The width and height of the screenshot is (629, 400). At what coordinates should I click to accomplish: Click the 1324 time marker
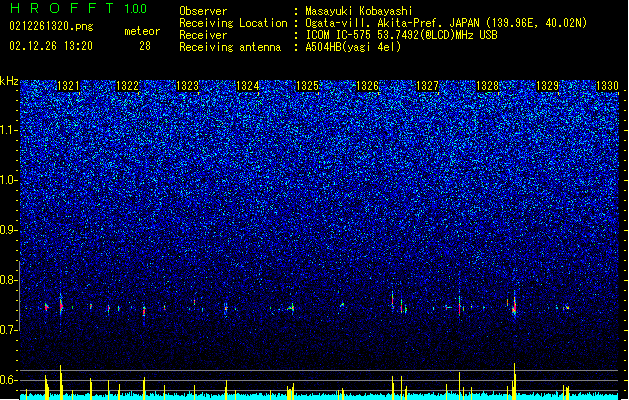point(248,86)
